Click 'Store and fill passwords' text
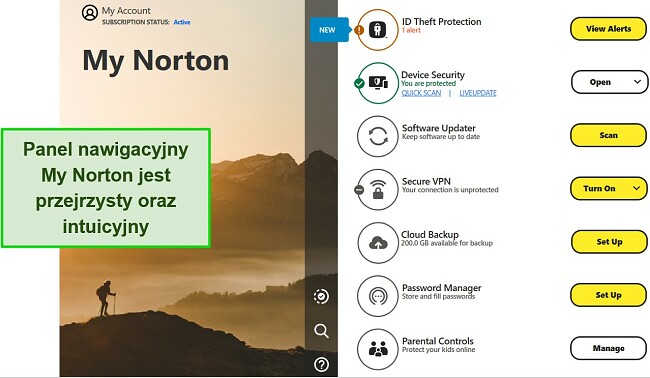The height and width of the screenshot is (378, 650). pos(438,296)
